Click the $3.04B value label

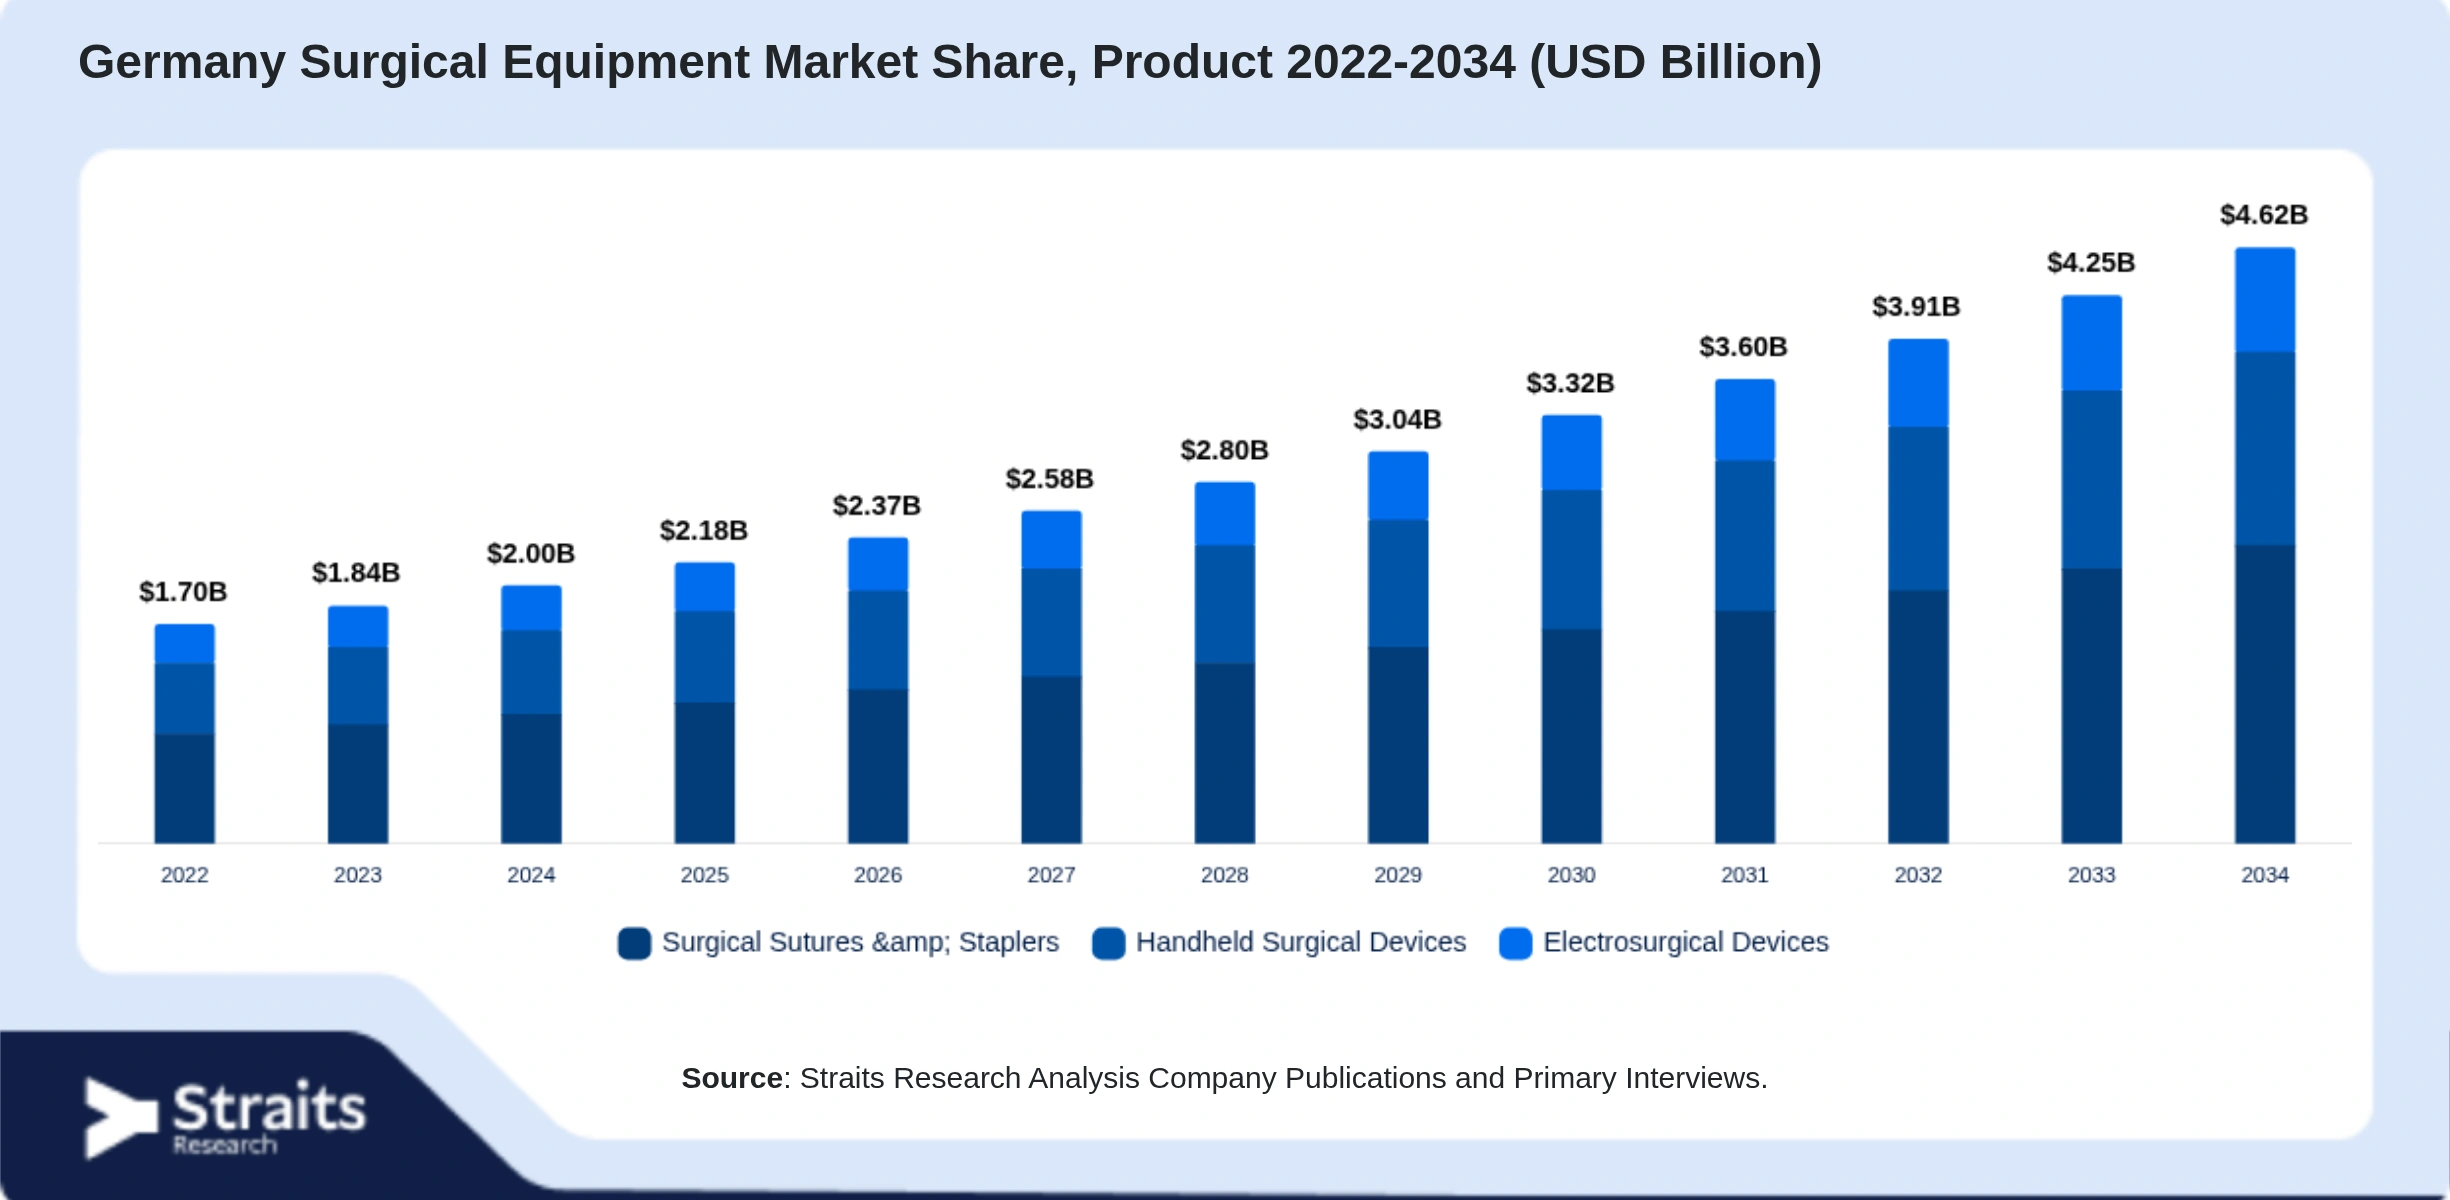pyautogui.click(x=1398, y=420)
